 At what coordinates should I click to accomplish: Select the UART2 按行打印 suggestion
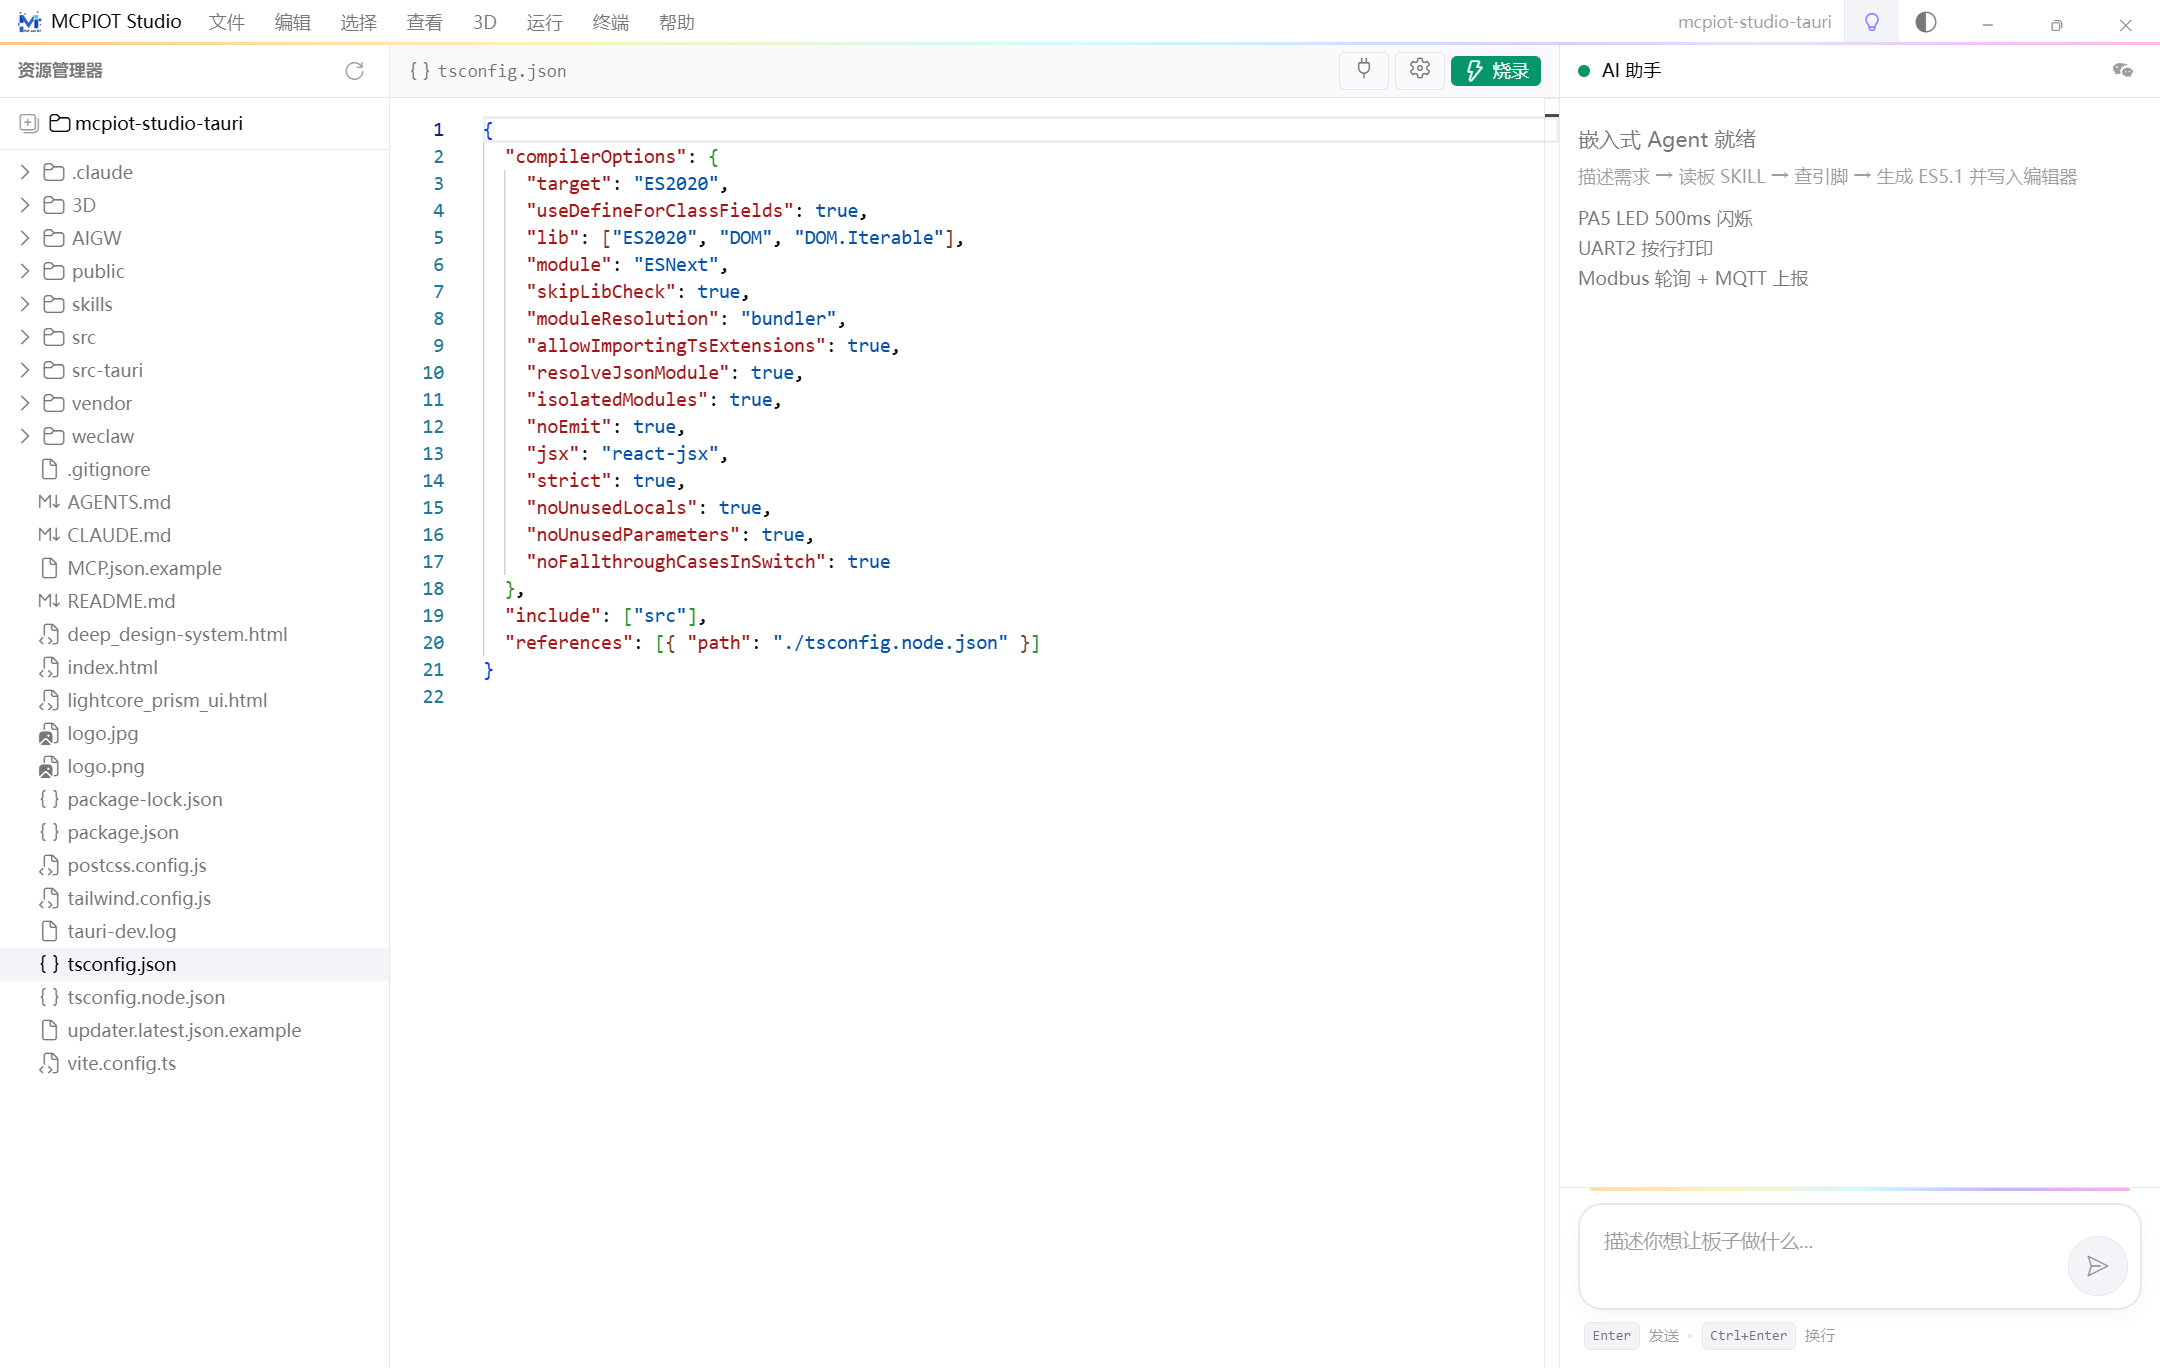(1646, 248)
